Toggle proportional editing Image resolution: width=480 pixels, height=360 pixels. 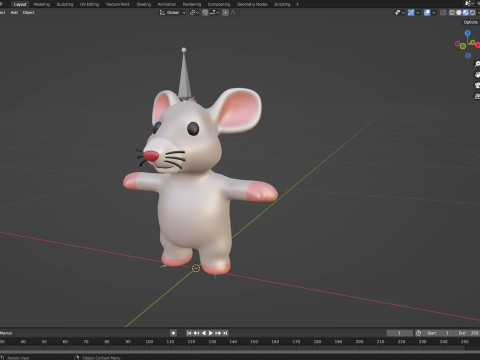tap(226, 13)
